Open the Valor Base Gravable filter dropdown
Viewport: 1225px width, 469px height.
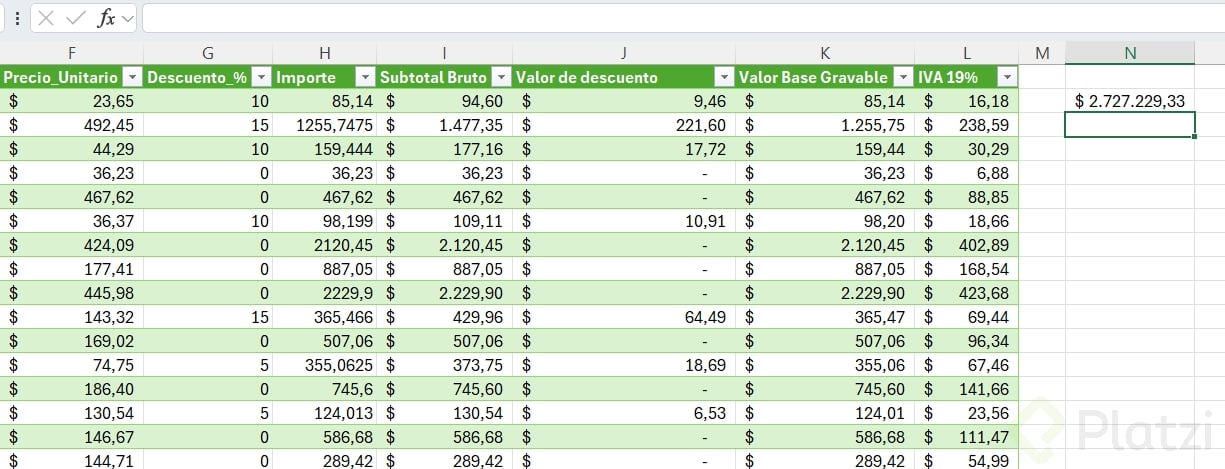[904, 77]
